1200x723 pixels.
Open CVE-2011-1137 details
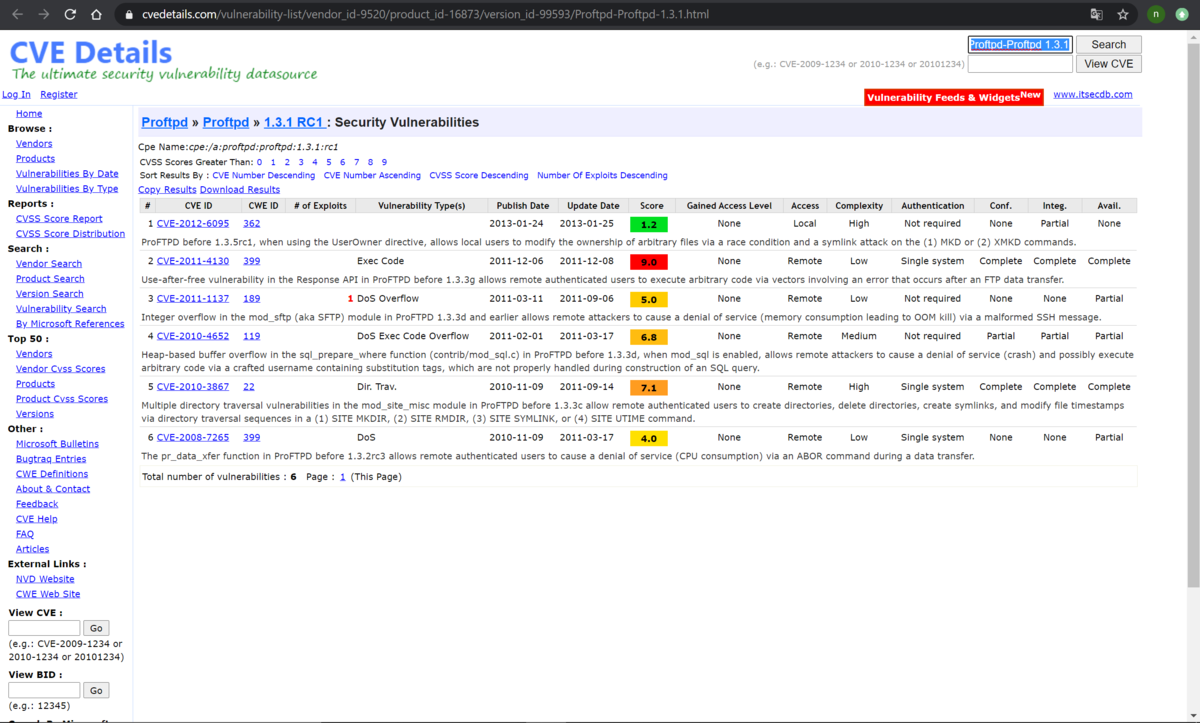193,299
